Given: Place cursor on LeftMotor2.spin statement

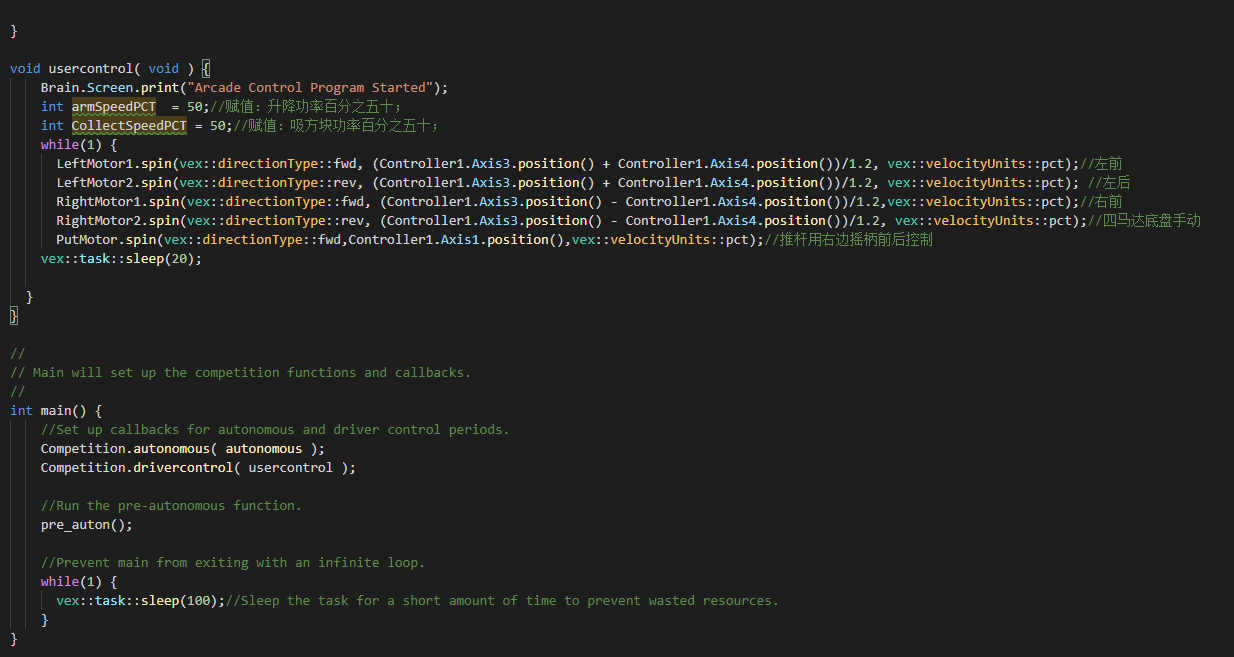Looking at the screenshot, I should click(x=593, y=182).
